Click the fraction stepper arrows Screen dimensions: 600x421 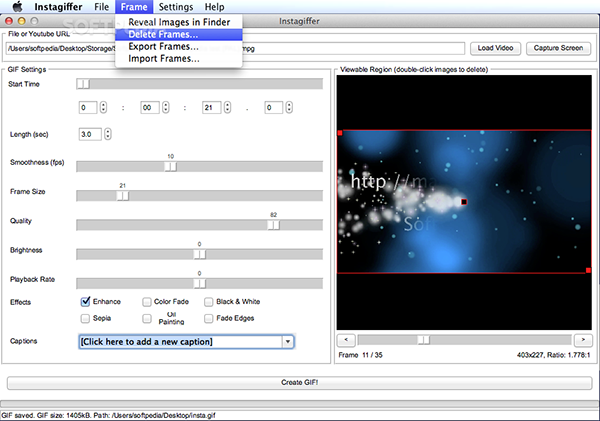pyautogui.click(x=289, y=108)
